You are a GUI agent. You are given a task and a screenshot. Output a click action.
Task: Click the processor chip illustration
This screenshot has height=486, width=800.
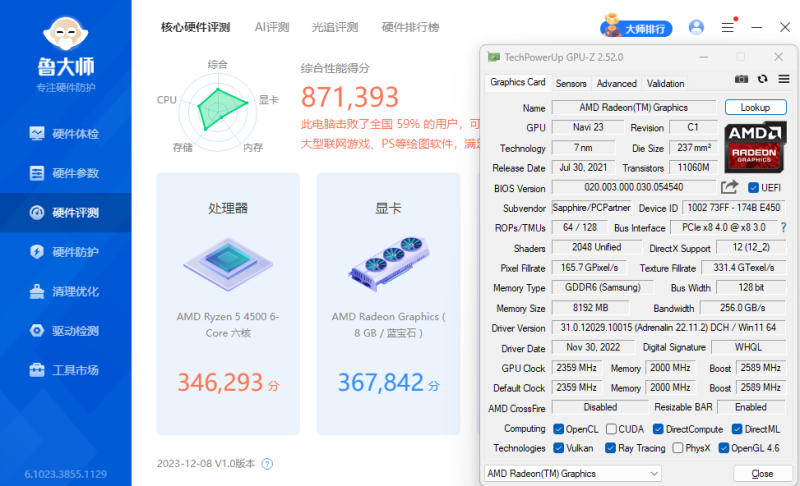click(228, 264)
